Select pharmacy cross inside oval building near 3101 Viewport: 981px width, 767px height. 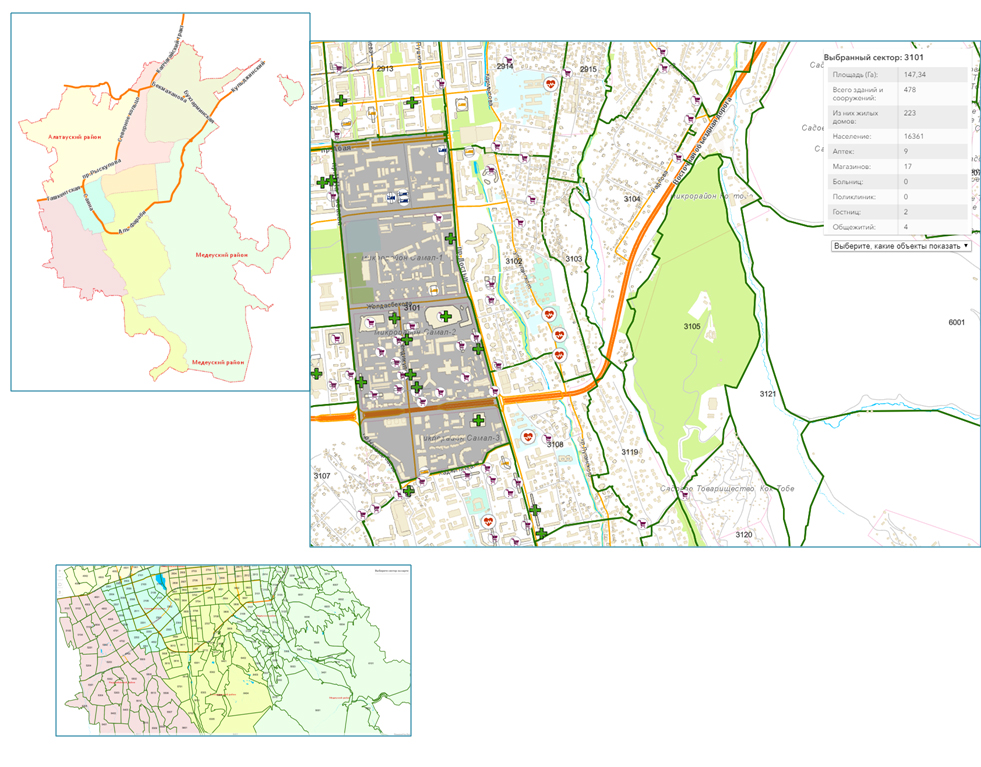(x=445, y=317)
